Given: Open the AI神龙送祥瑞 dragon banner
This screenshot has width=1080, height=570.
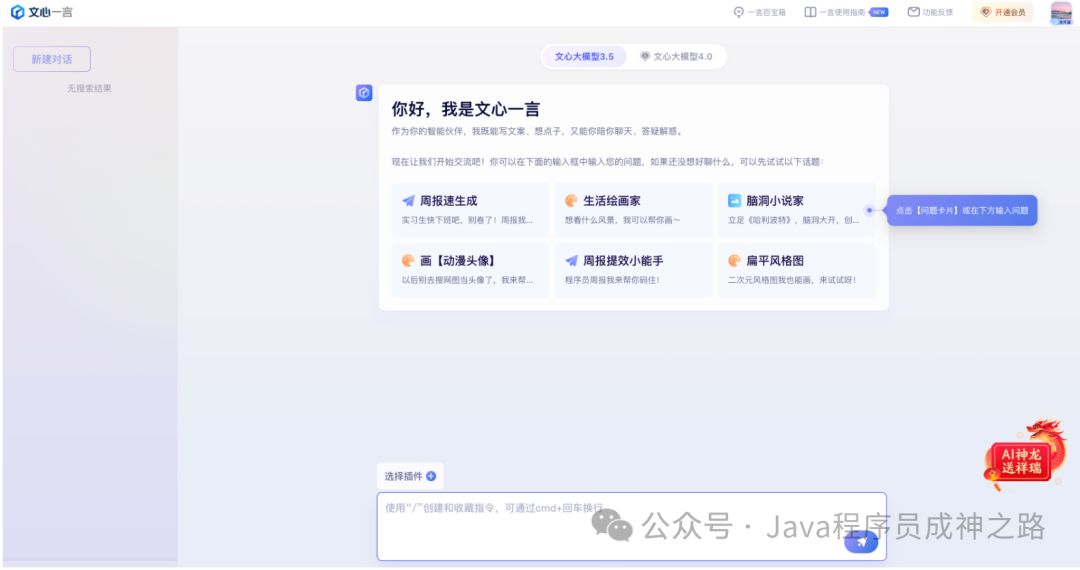Looking at the screenshot, I should point(1026,454).
